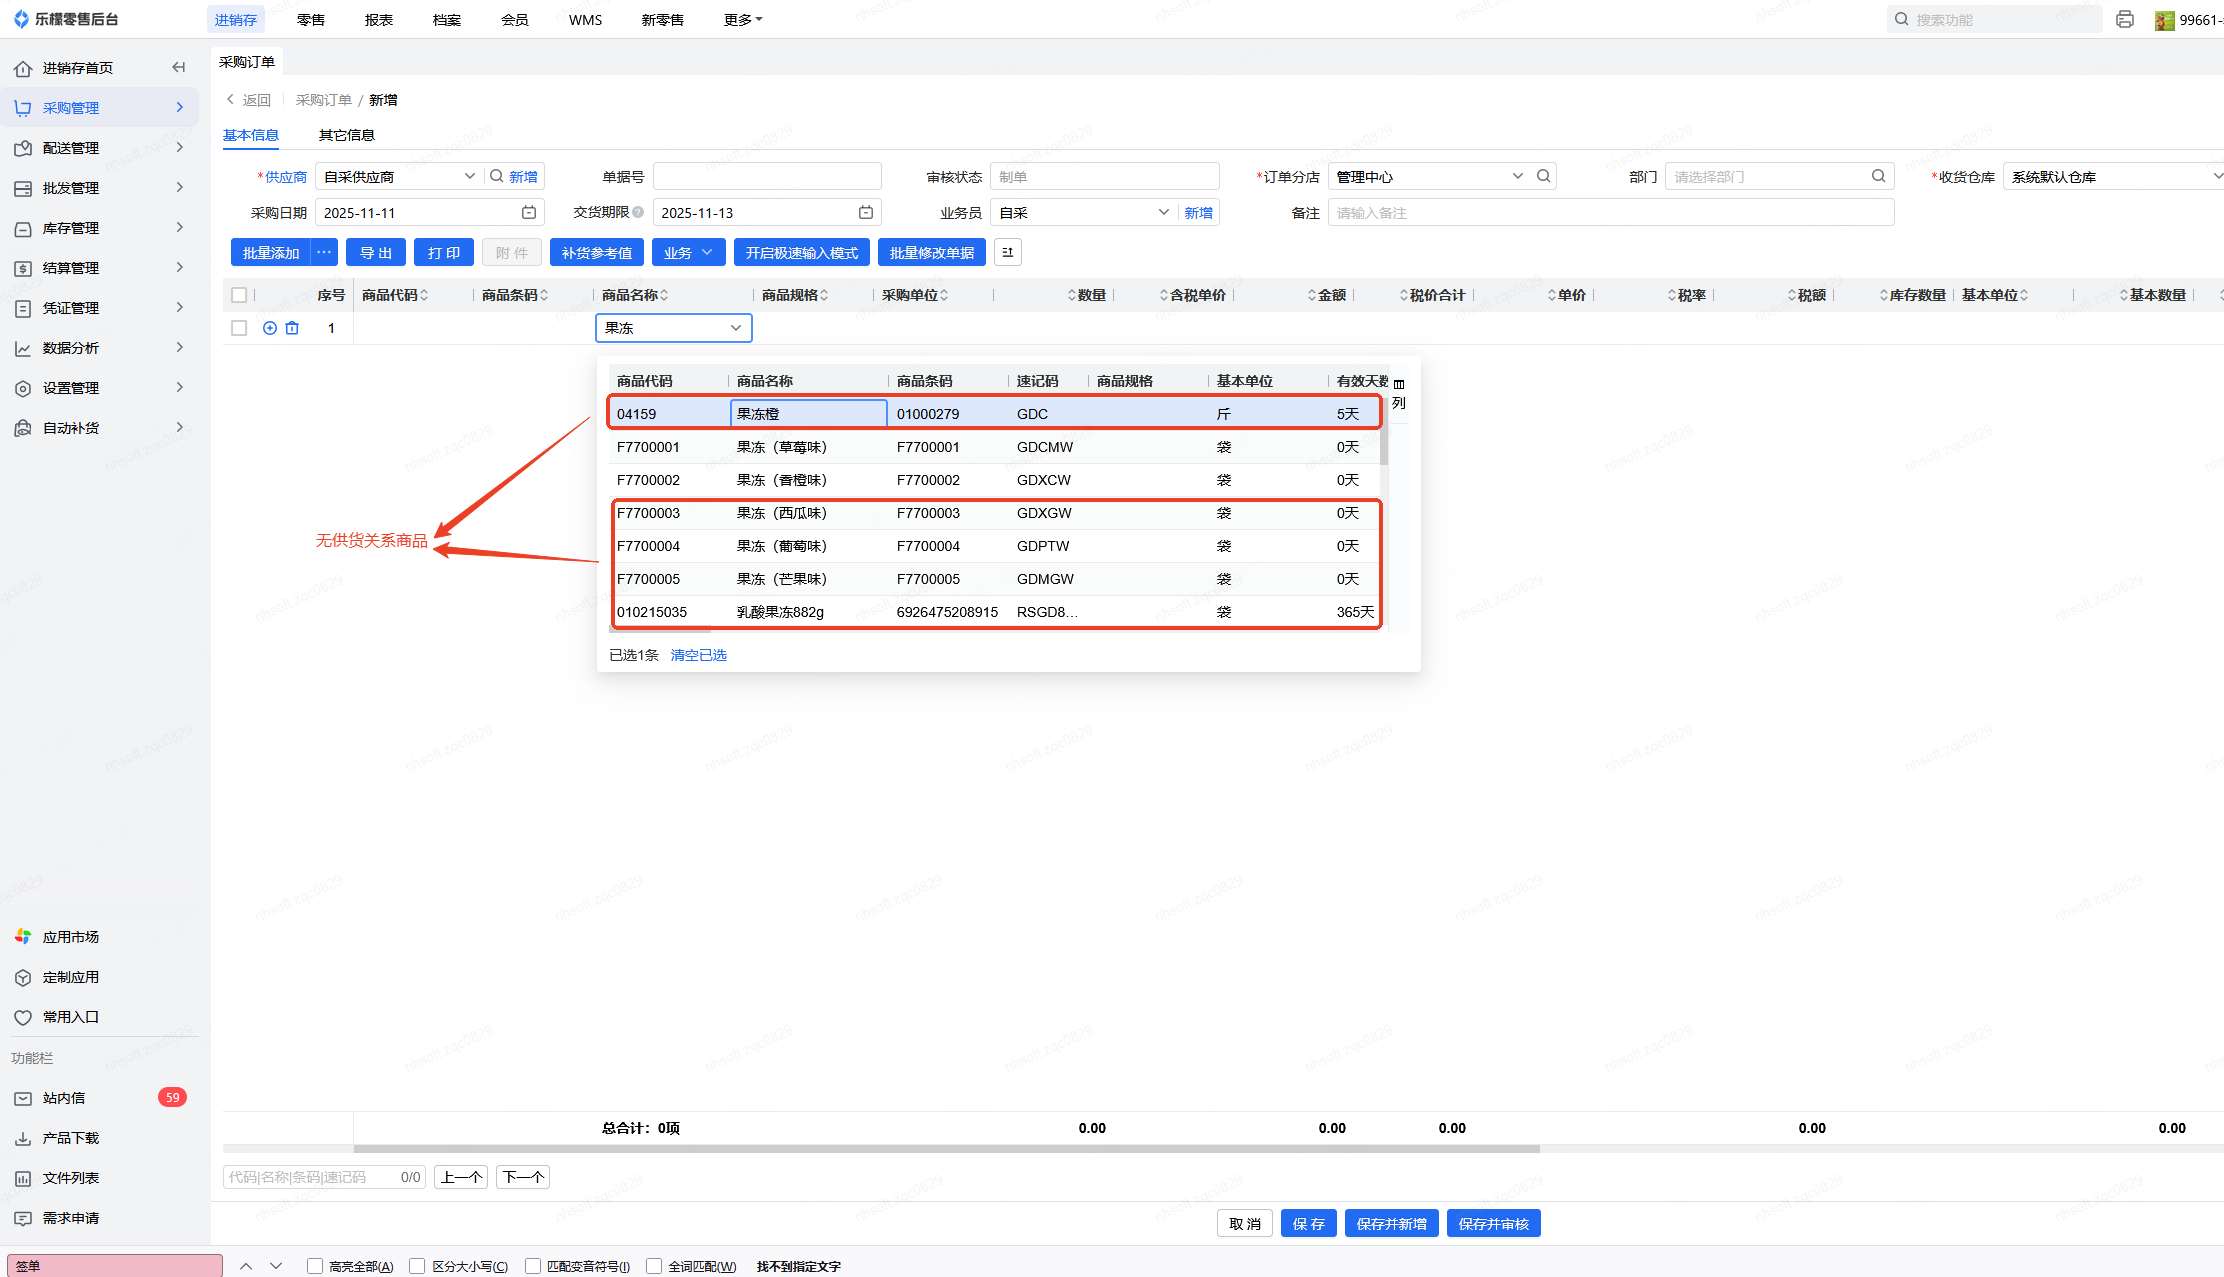The image size is (2224, 1277).
Task: Click the trash delete icon in row 1
Action: 292,328
